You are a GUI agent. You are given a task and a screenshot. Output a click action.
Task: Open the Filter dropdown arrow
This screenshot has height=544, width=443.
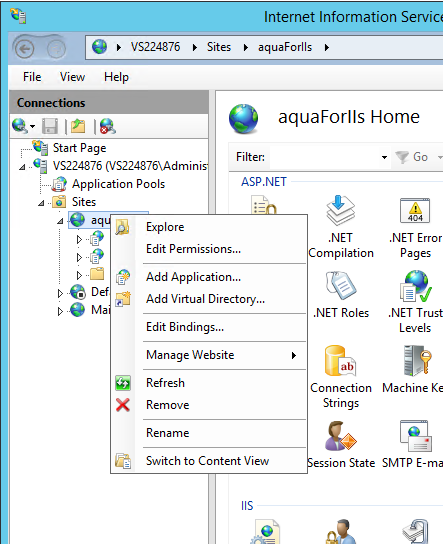[384, 157]
